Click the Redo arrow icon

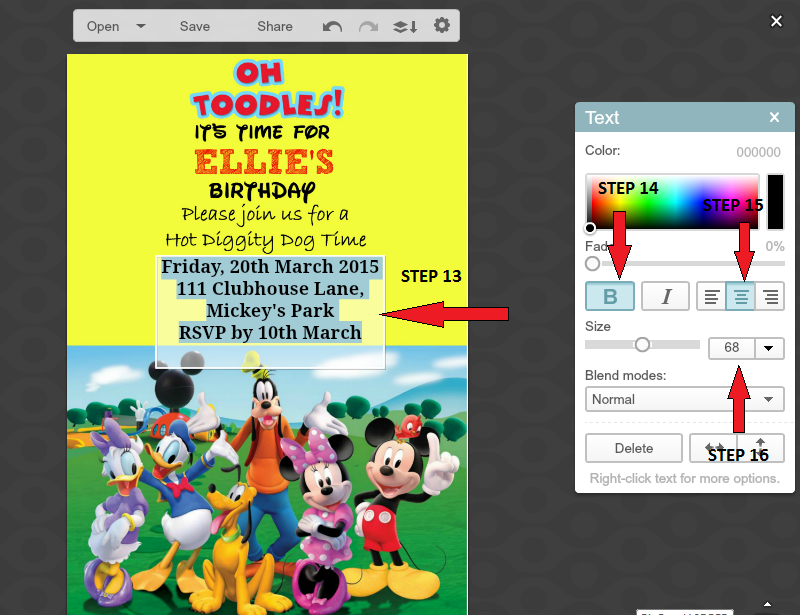point(368,26)
